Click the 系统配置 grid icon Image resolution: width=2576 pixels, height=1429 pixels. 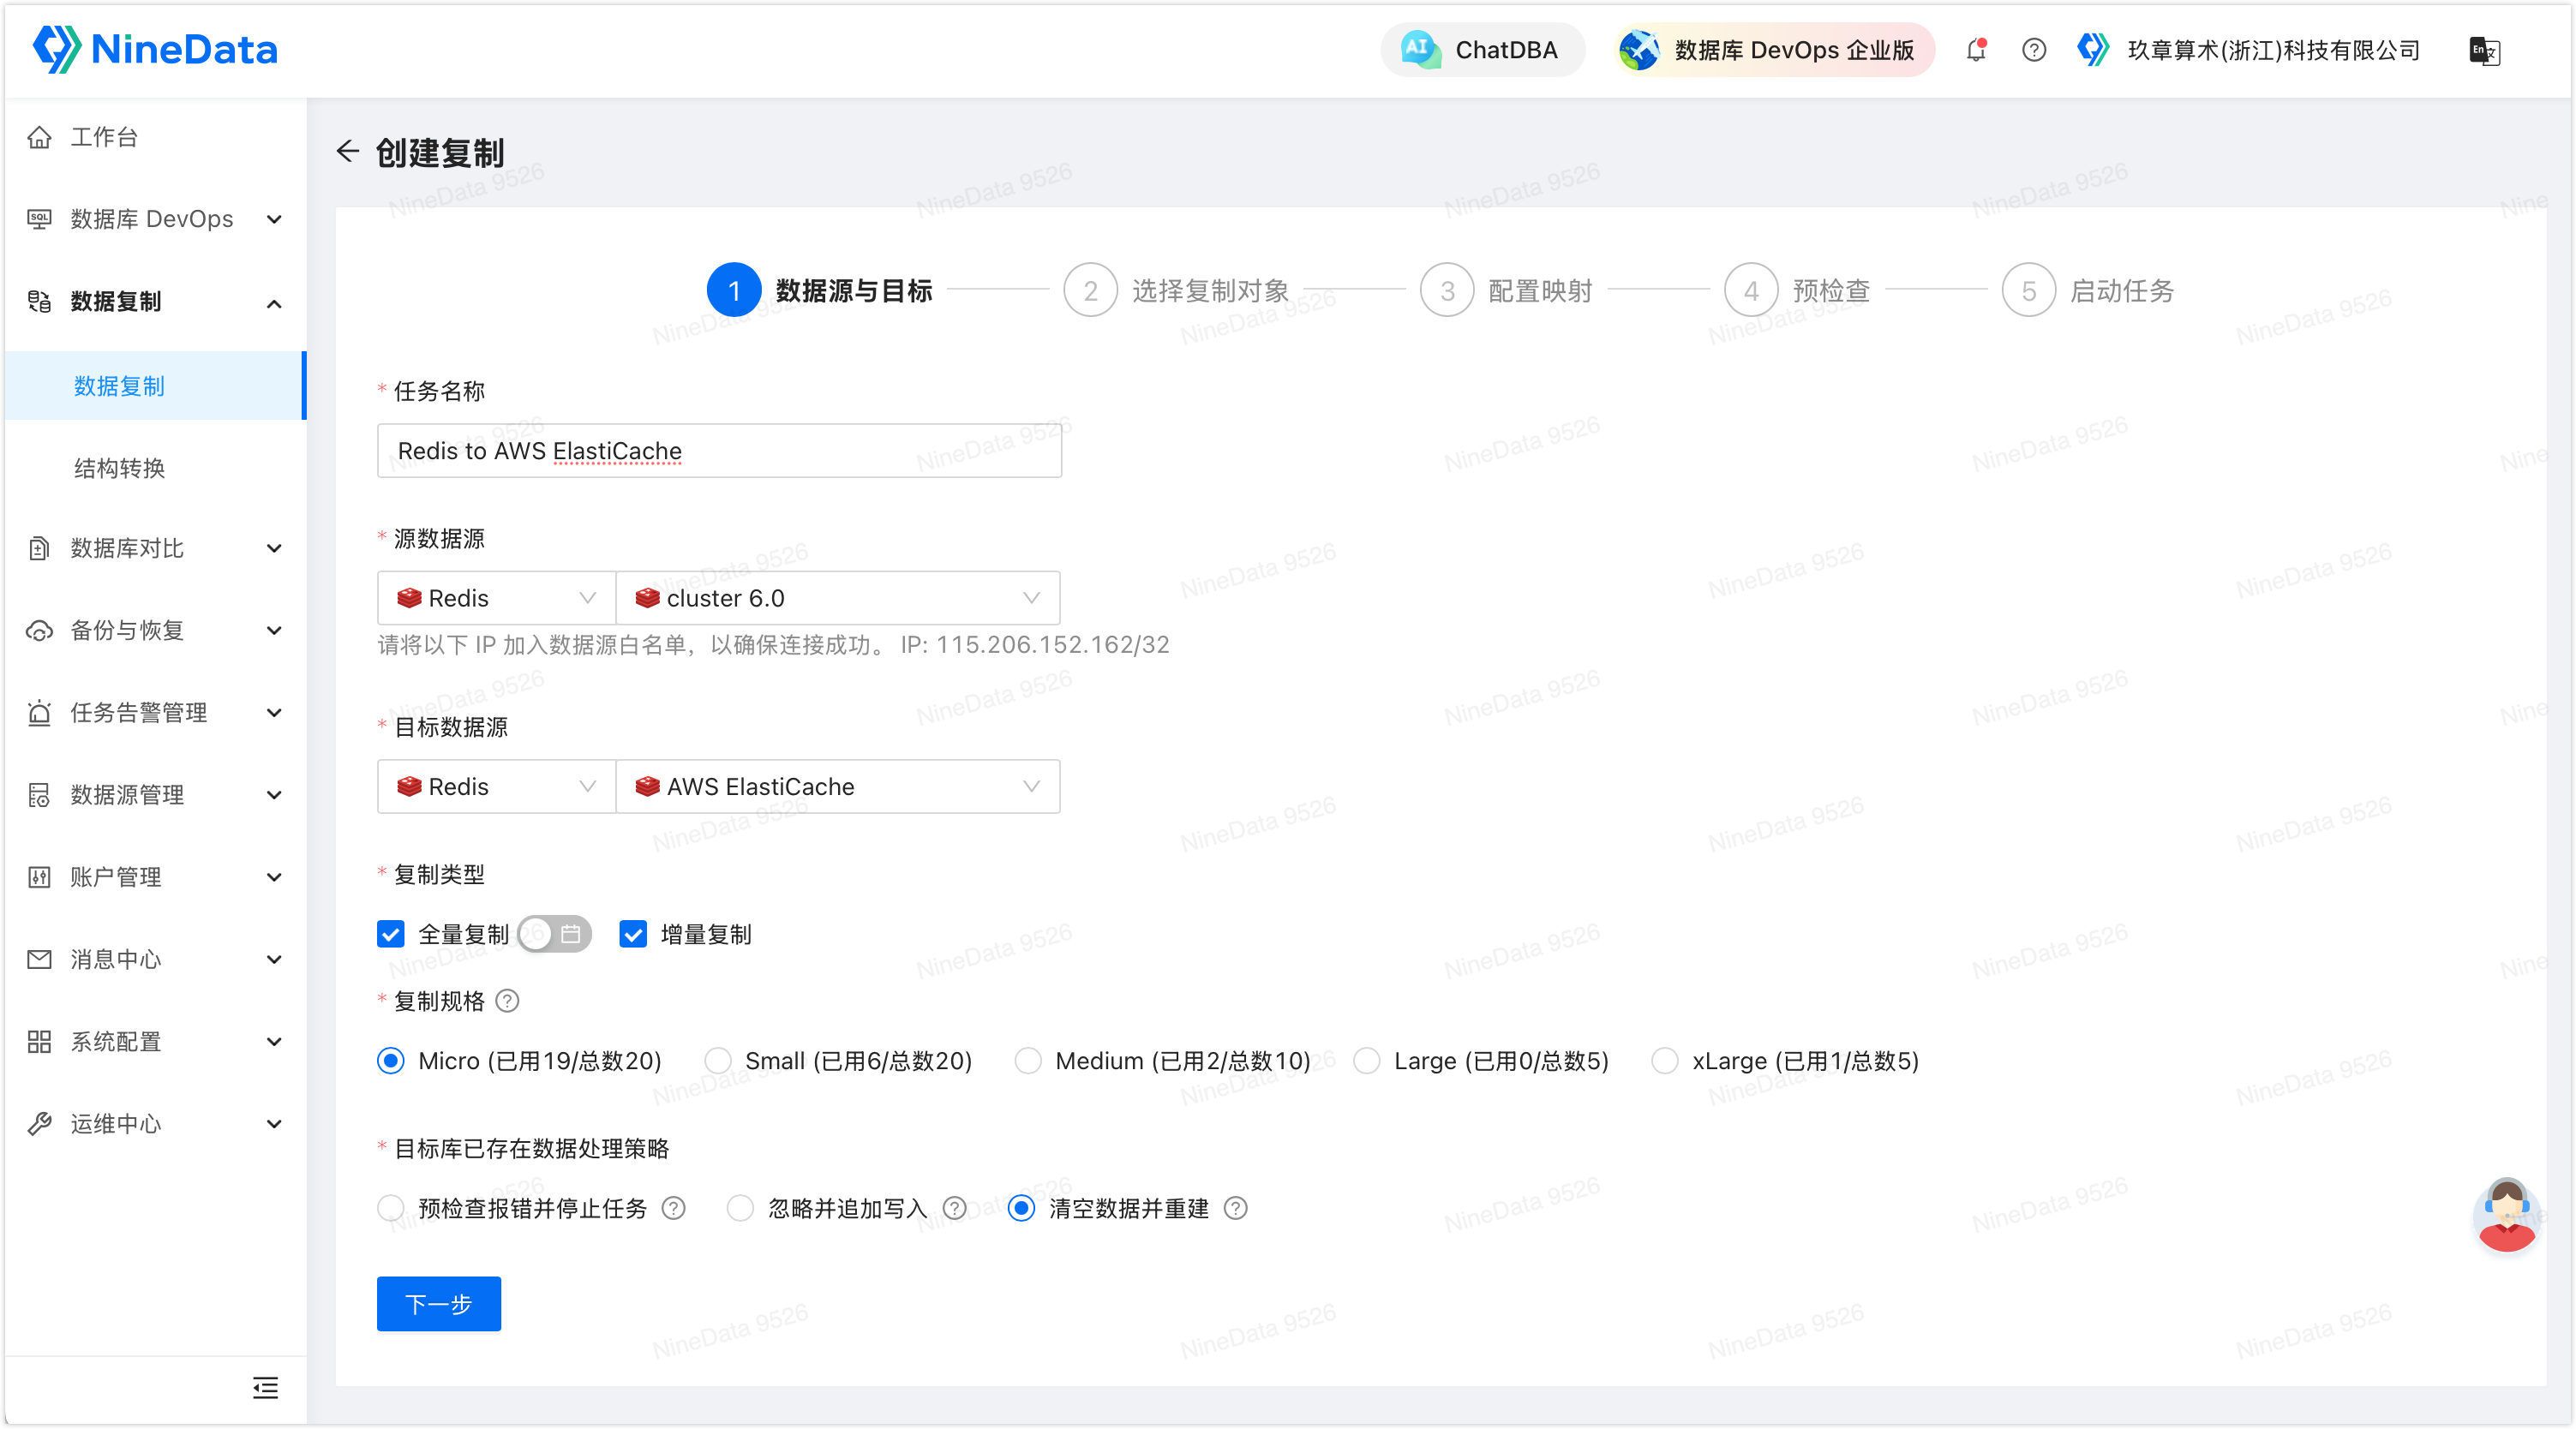coord(39,1041)
